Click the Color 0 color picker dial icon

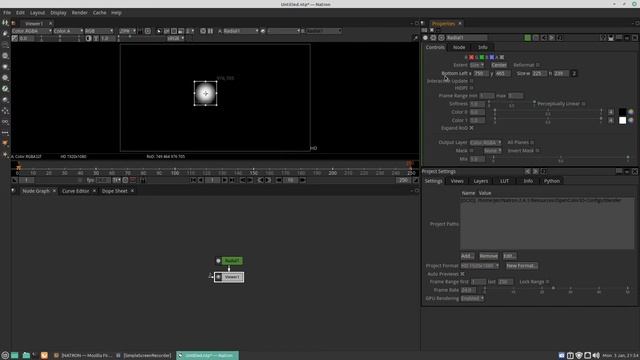pyautogui.click(x=631, y=112)
